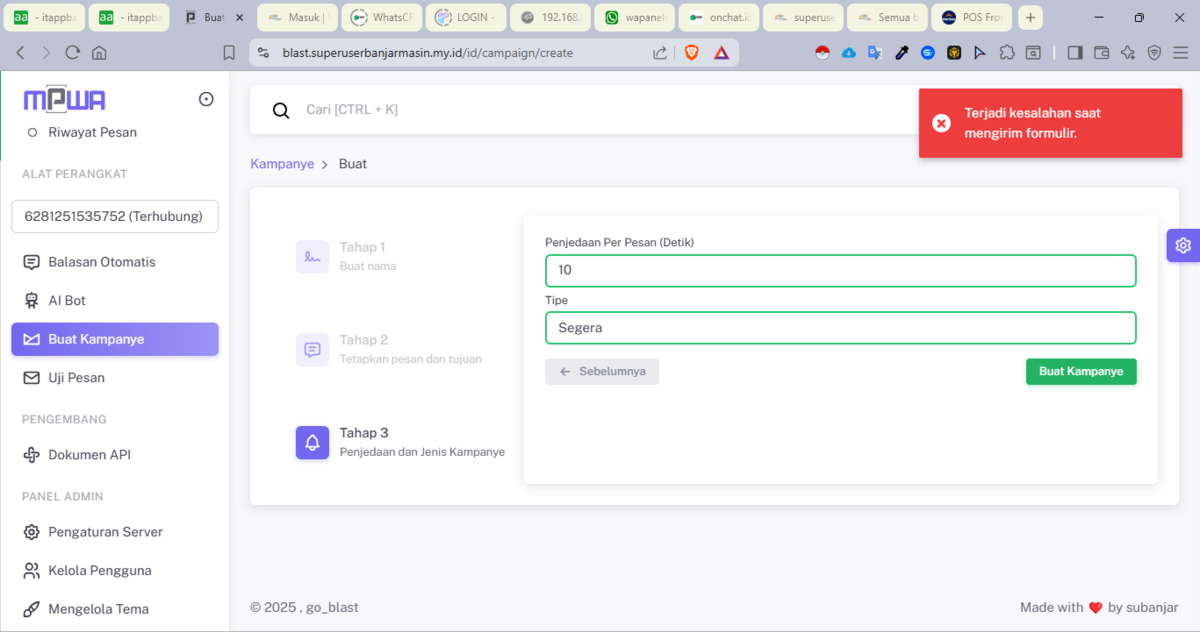This screenshot has height=632, width=1200.
Task: Click the Sebelumnya back button
Action: (x=602, y=371)
